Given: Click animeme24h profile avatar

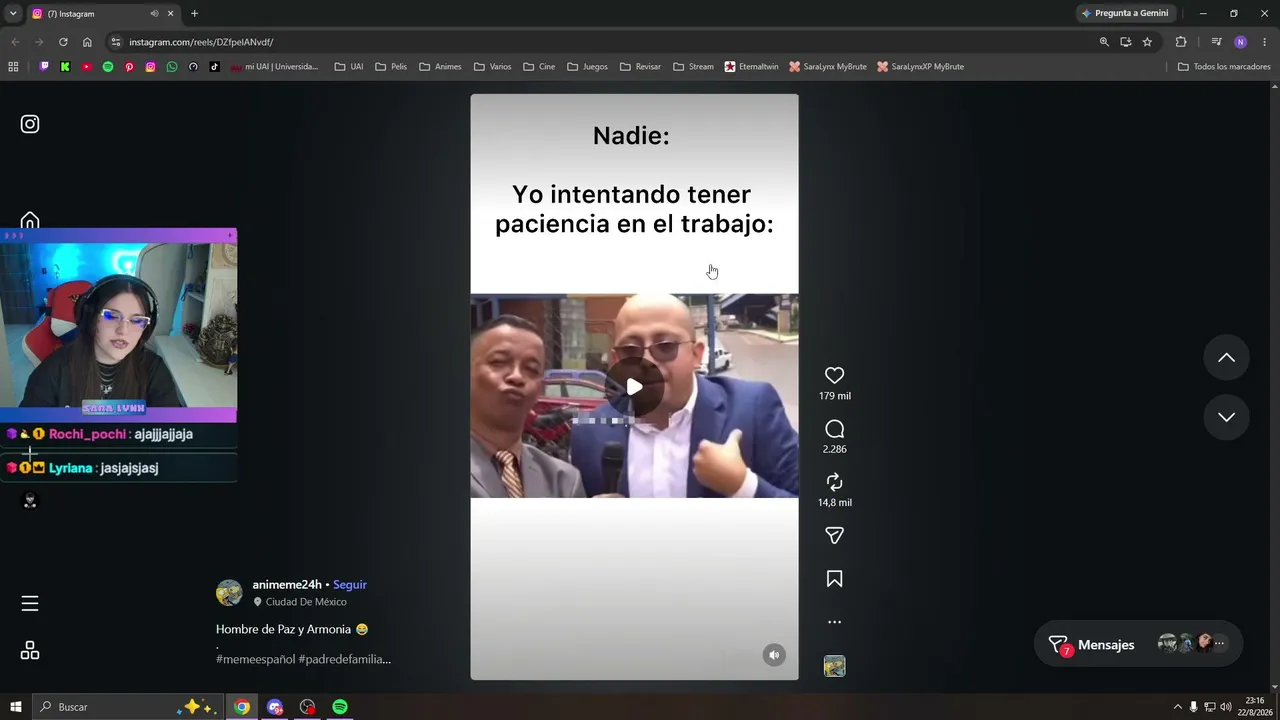Looking at the screenshot, I should coord(229,593).
